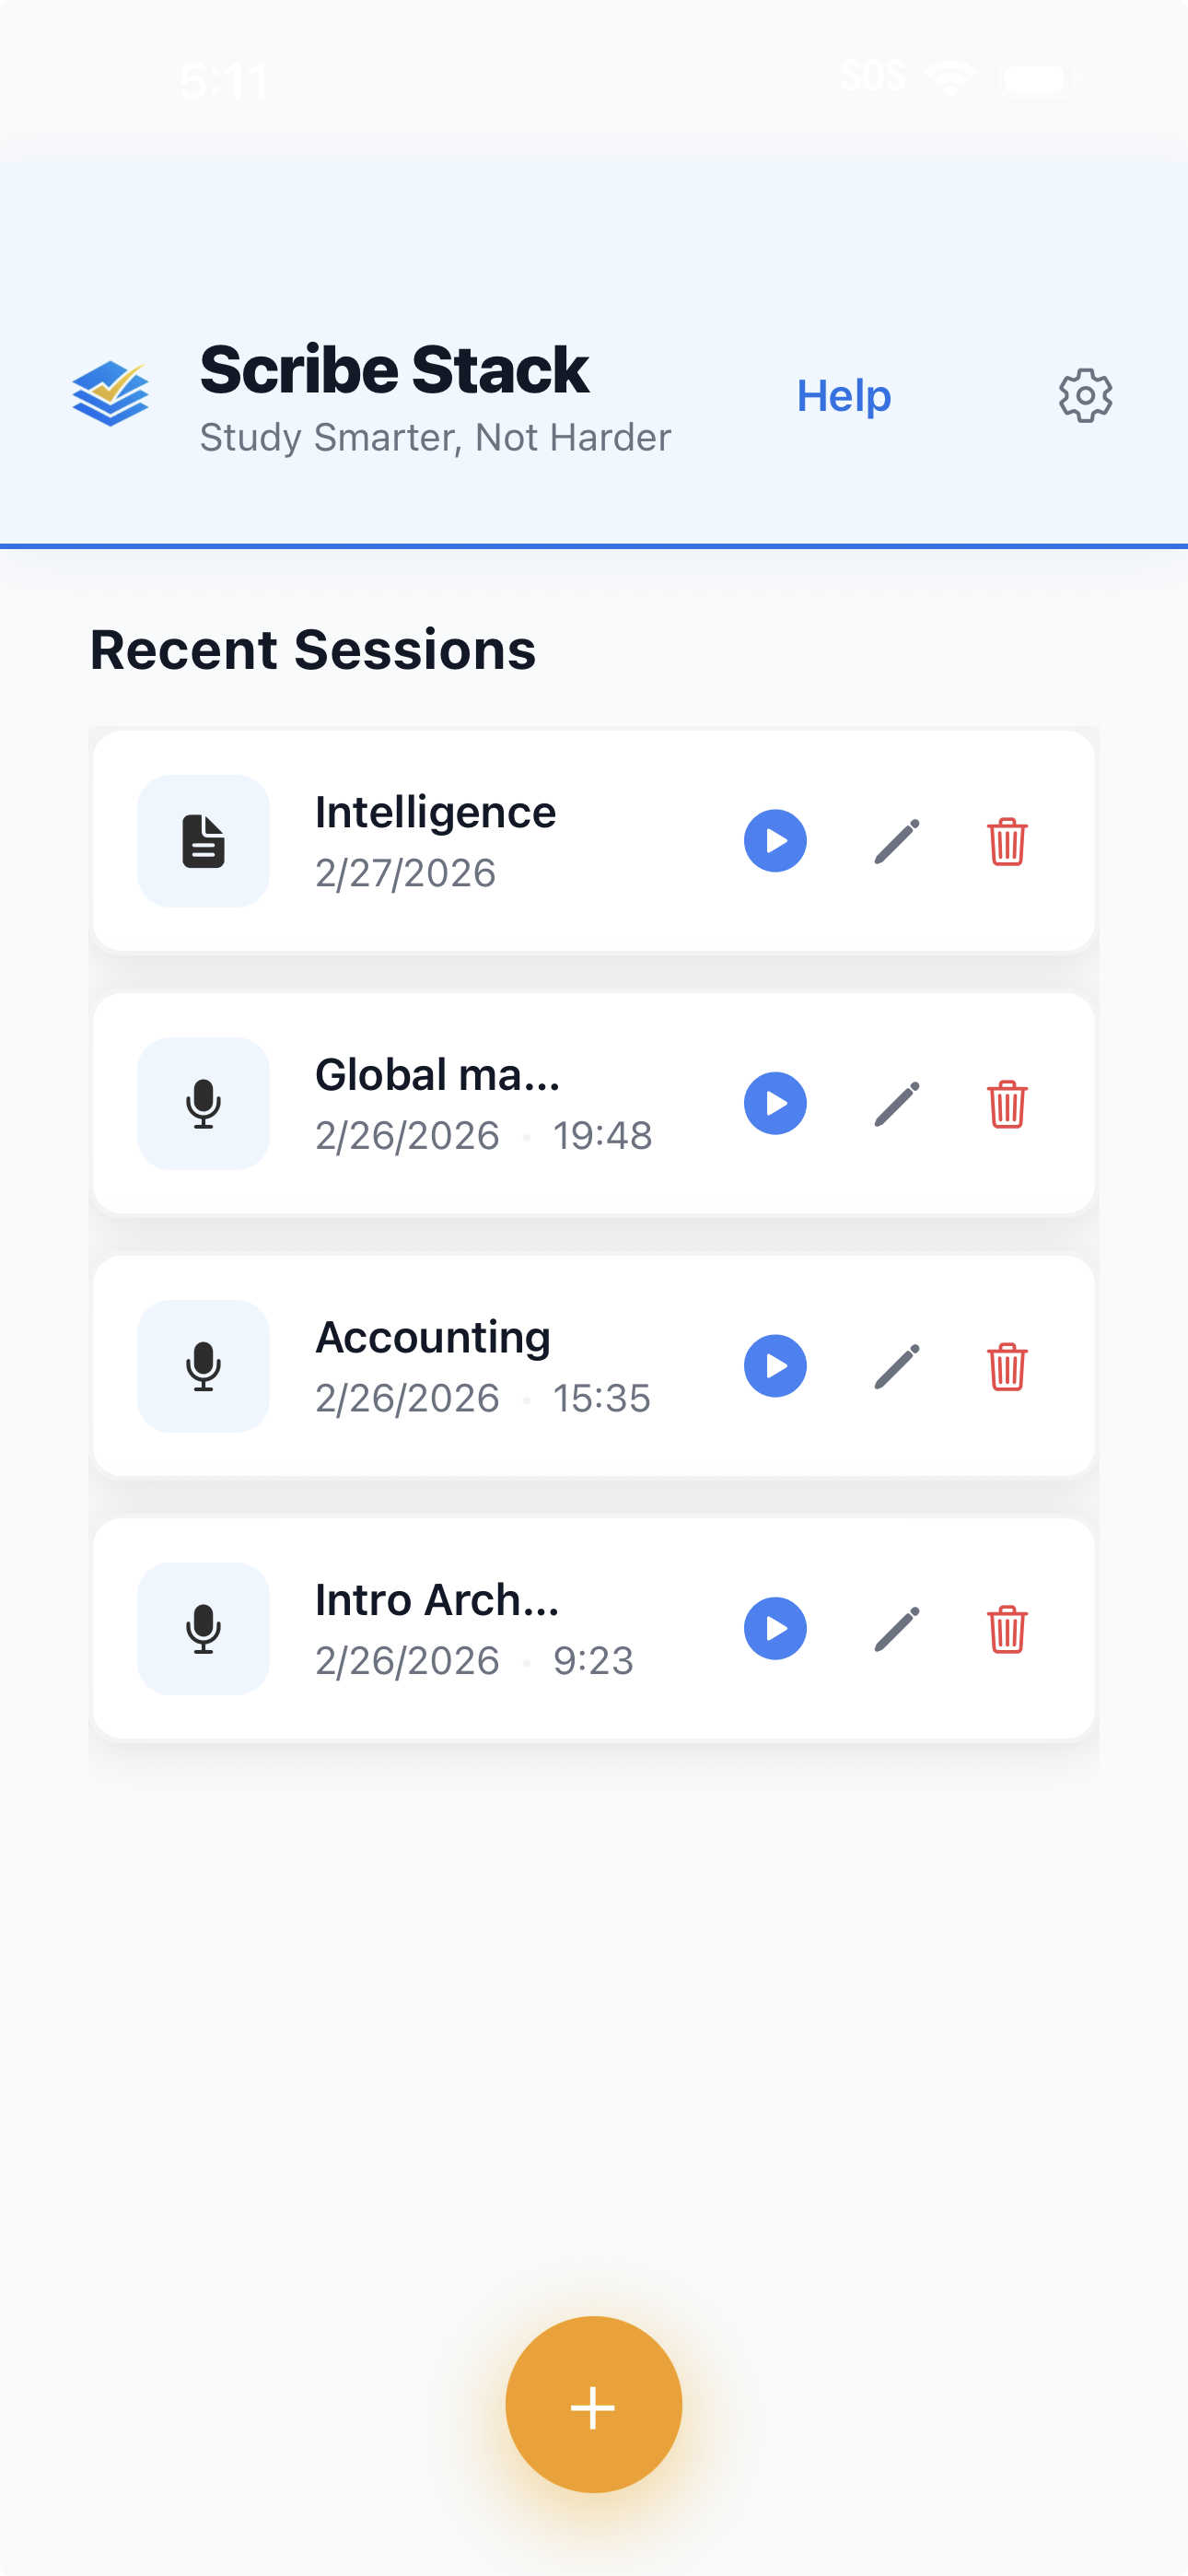1188x2576 pixels.
Task: Edit the Accounting session with pencil
Action: [897, 1366]
